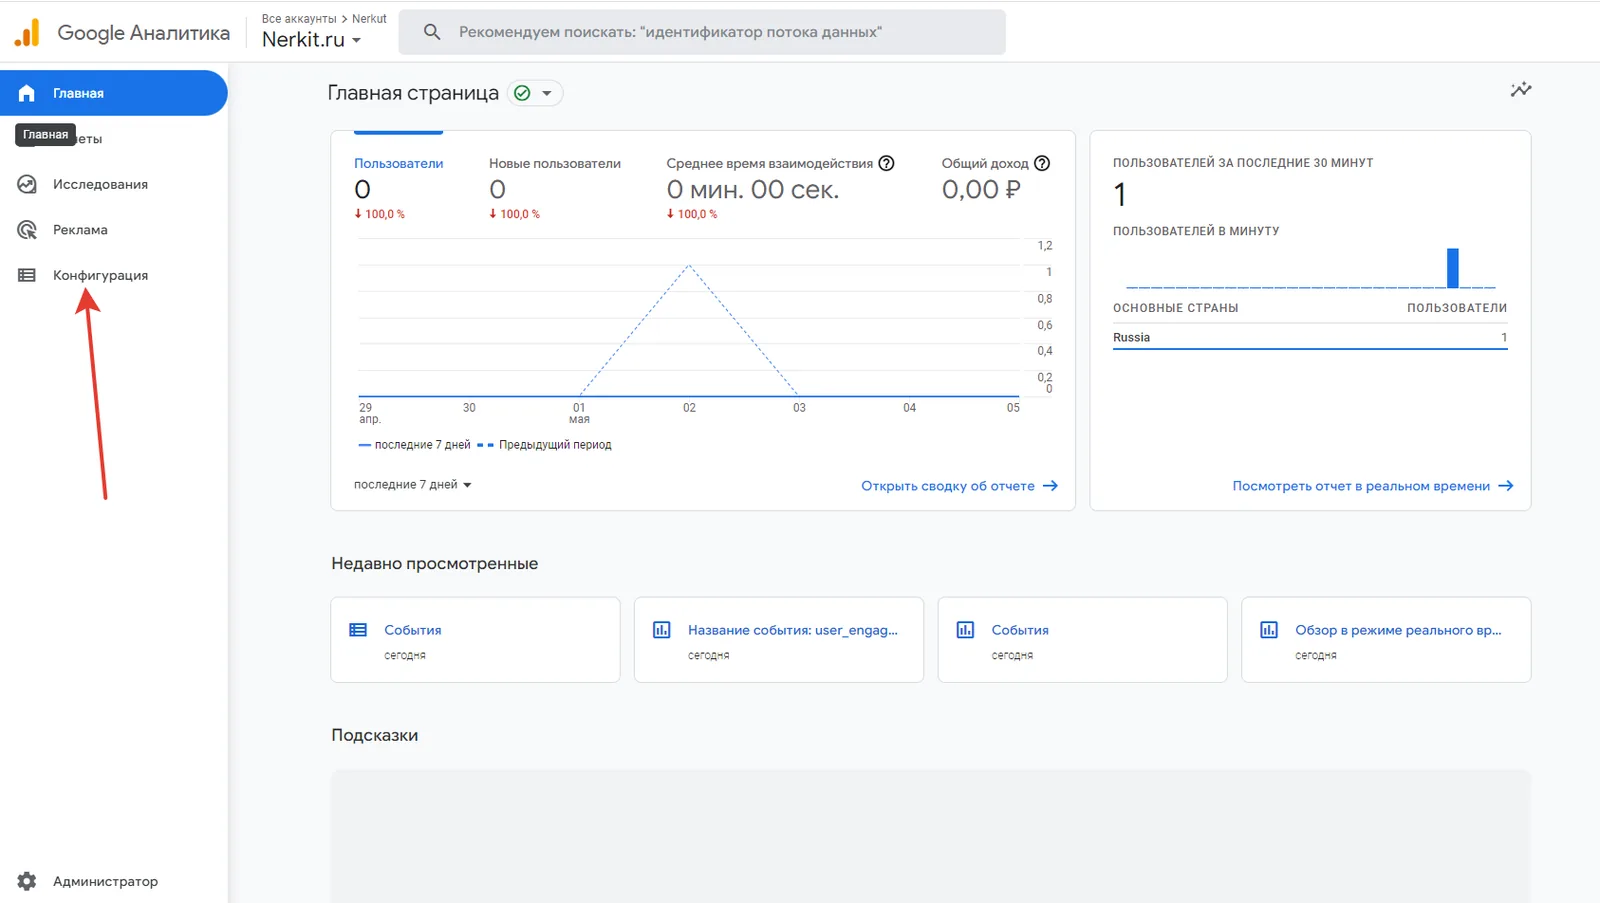Screen dimensions: 1600x903
Task: Click help icon beside Общий доход
Action: click(x=1042, y=163)
